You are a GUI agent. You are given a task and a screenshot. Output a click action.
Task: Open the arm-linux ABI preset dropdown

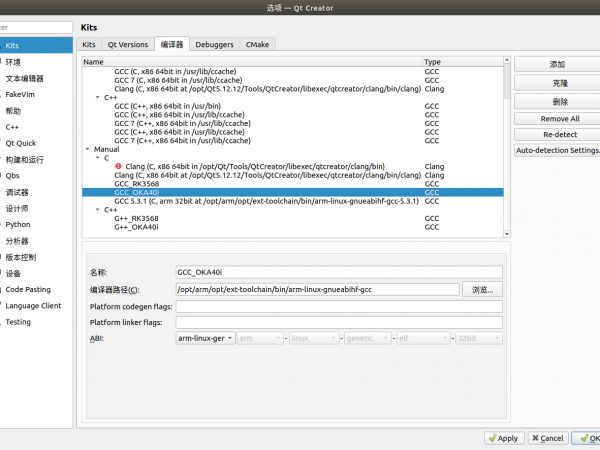coord(205,339)
